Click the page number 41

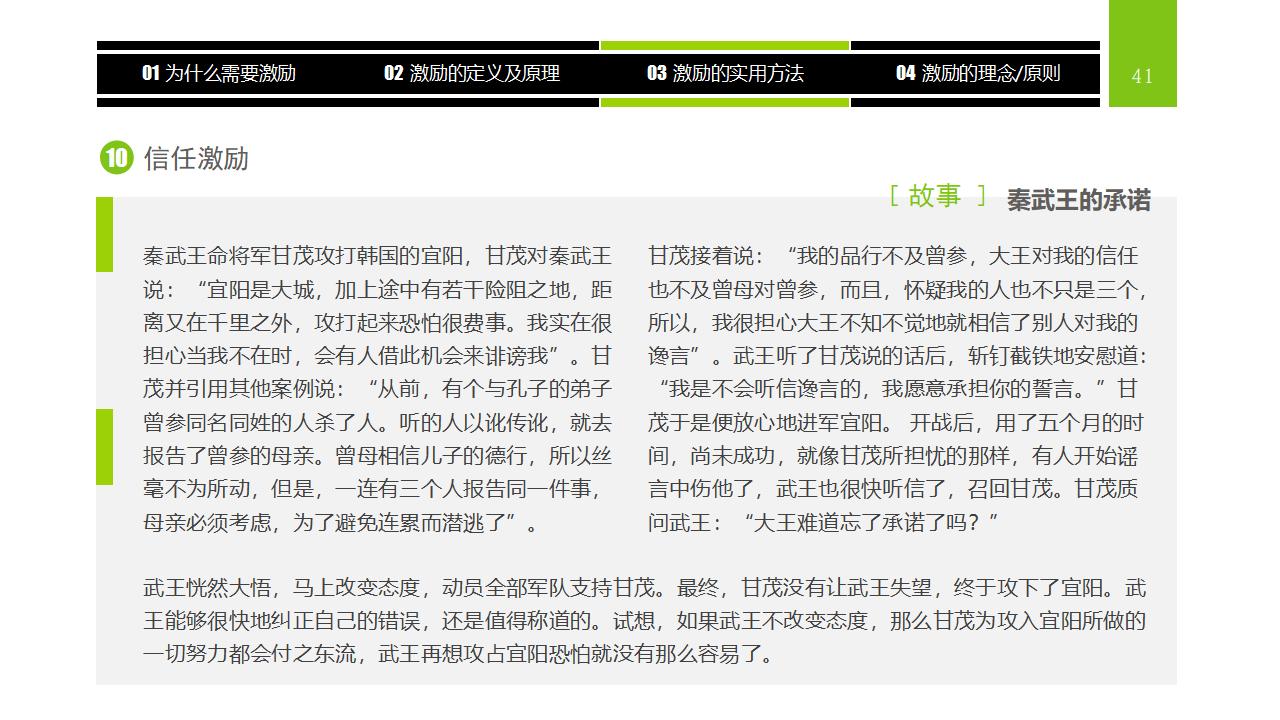tap(1142, 76)
